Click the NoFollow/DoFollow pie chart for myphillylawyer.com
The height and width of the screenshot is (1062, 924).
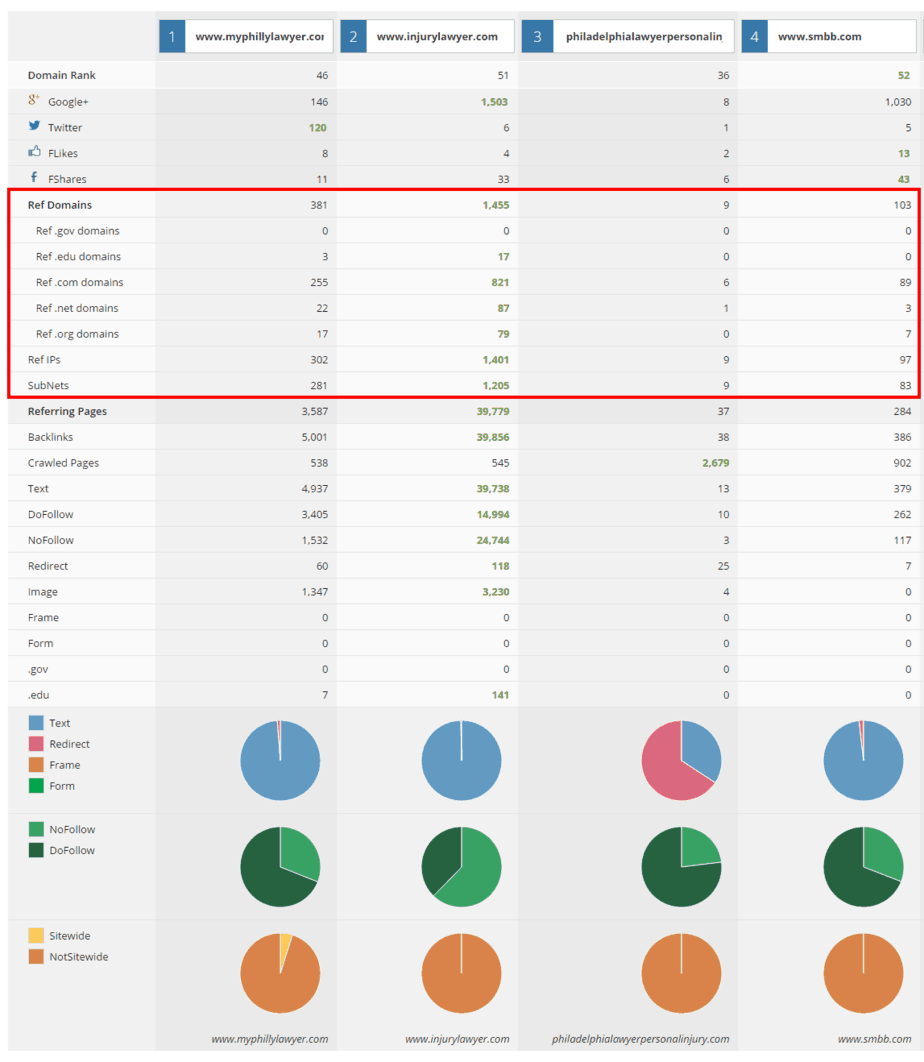(x=280, y=866)
